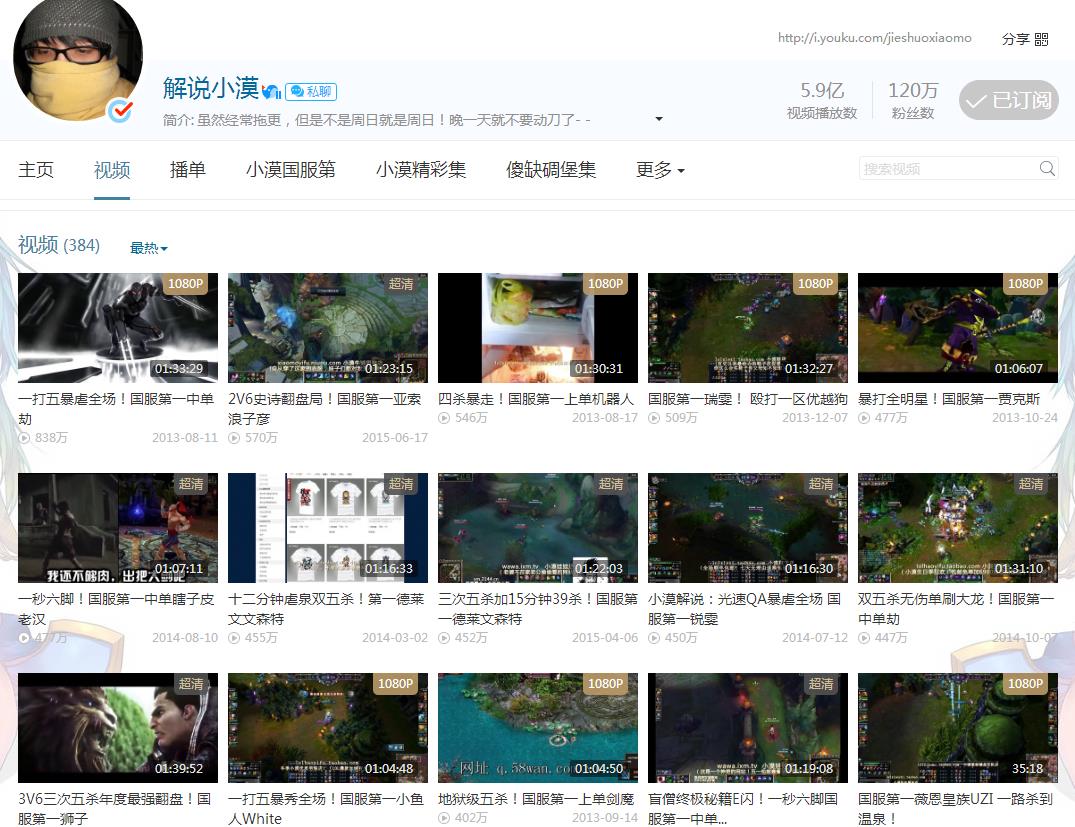This screenshot has width=1075, height=827.
Task: Click inside the 搜索视频 search field
Action: 949,169
